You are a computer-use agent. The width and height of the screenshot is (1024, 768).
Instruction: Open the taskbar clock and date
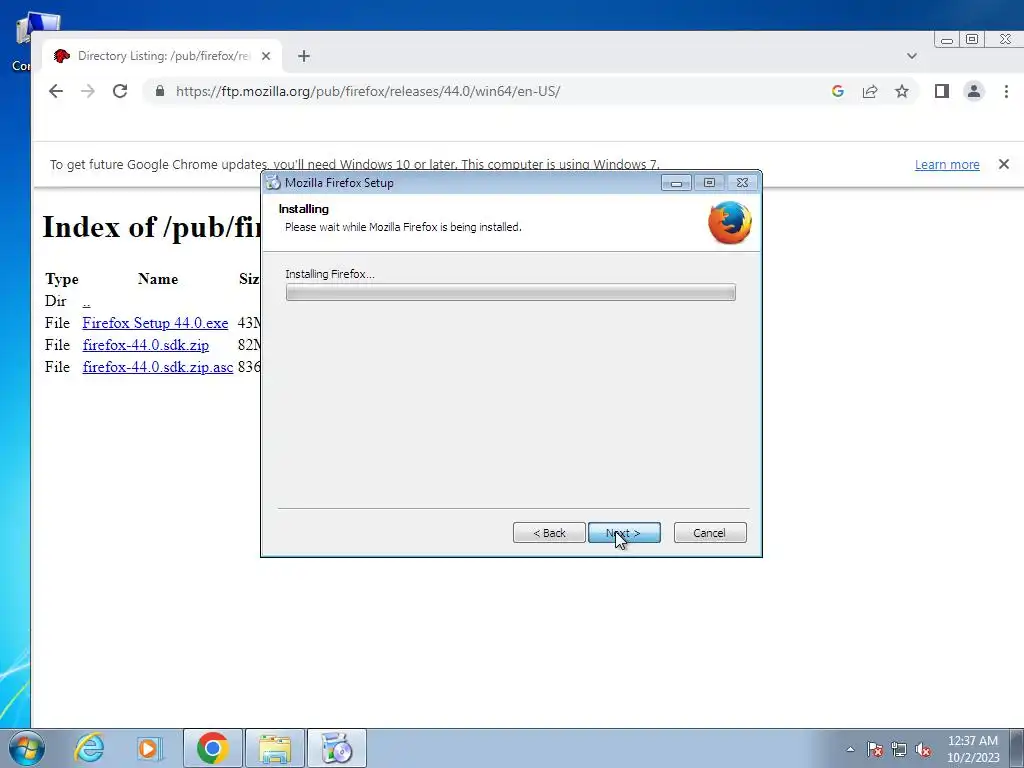tap(973, 749)
